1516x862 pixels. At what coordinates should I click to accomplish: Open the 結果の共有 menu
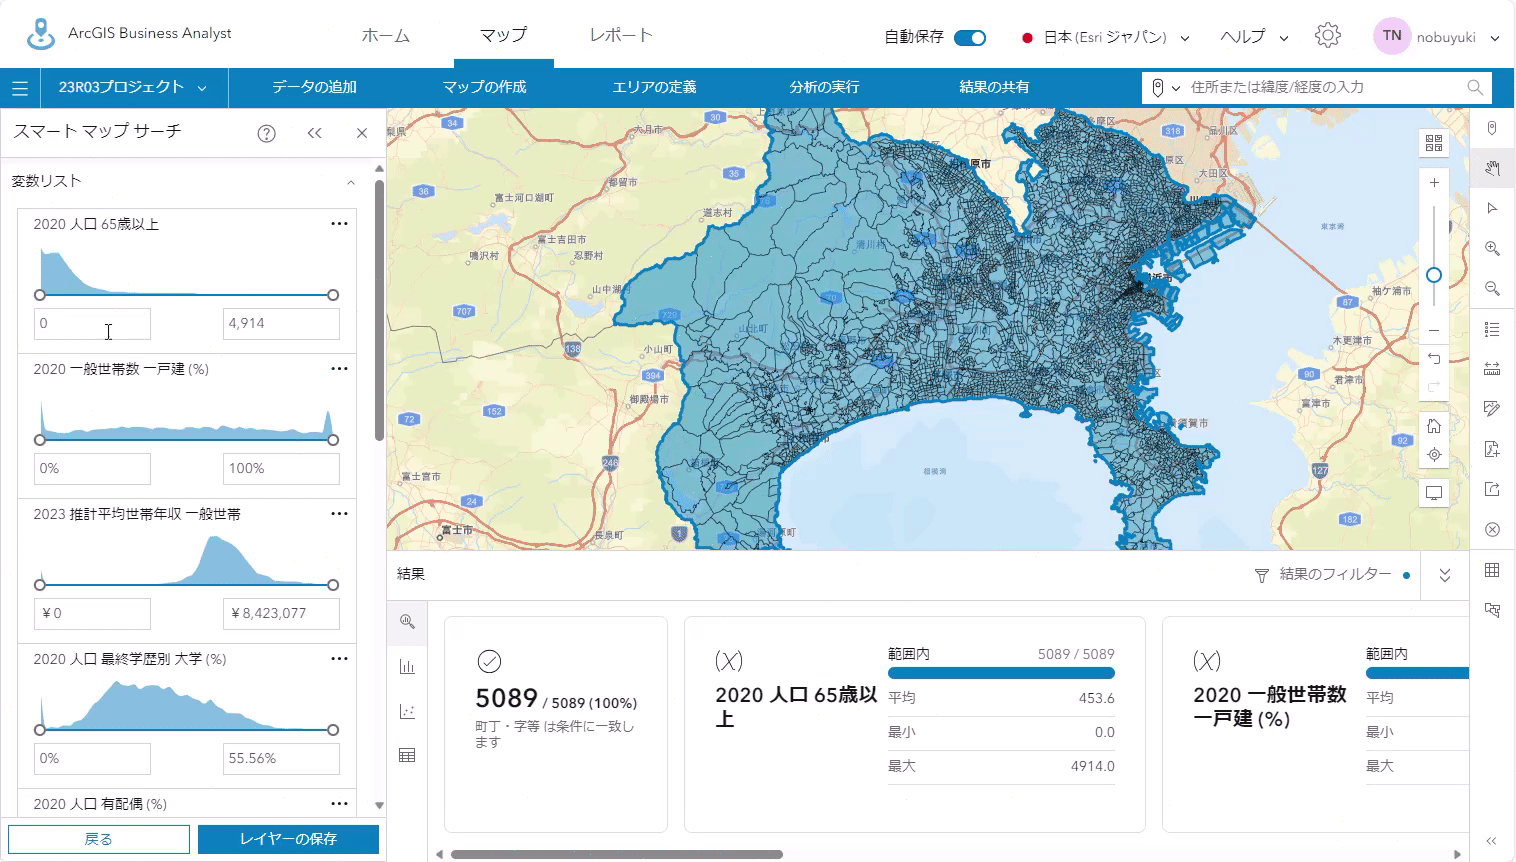994,88
